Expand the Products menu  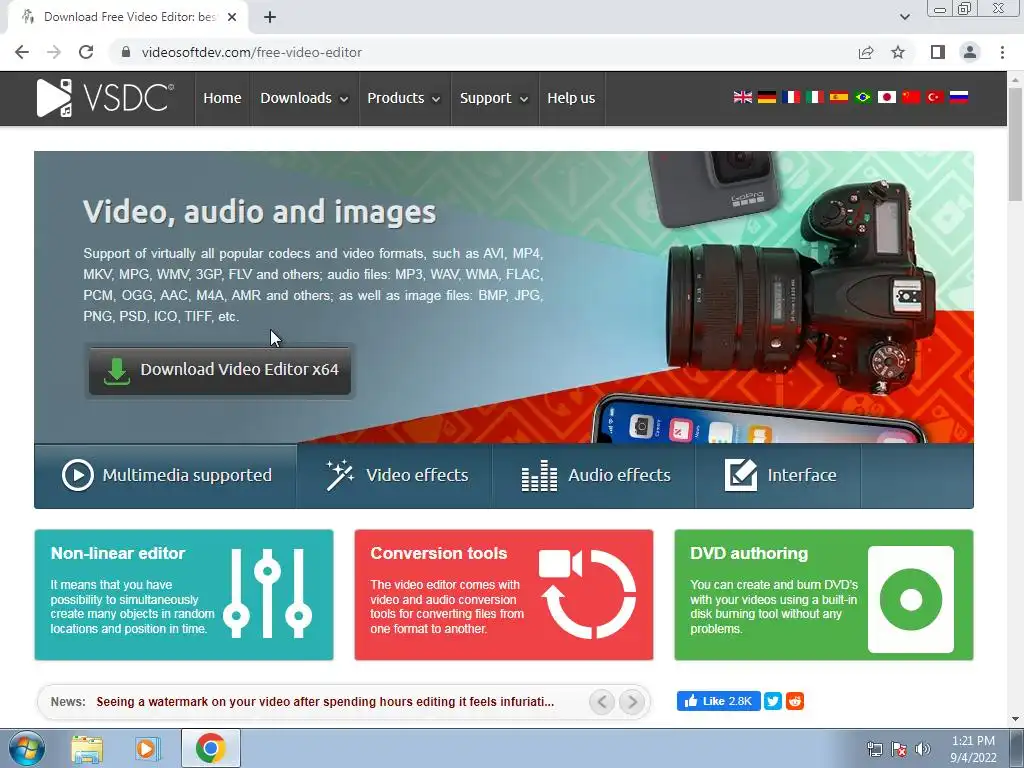click(x=404, y=98)
